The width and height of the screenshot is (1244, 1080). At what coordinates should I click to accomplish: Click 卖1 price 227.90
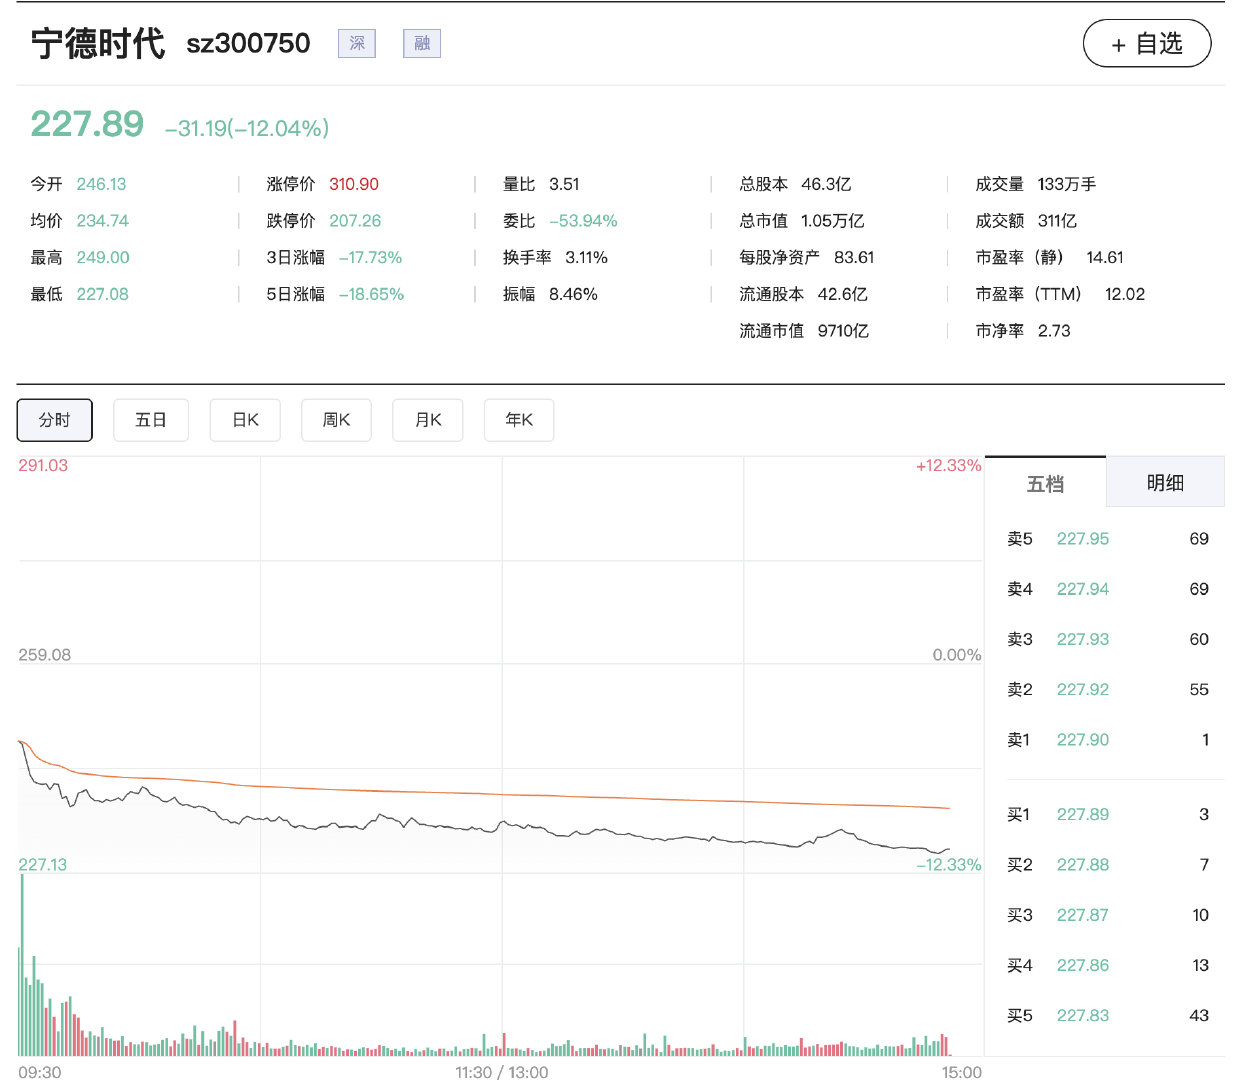tap(1083, 740)
